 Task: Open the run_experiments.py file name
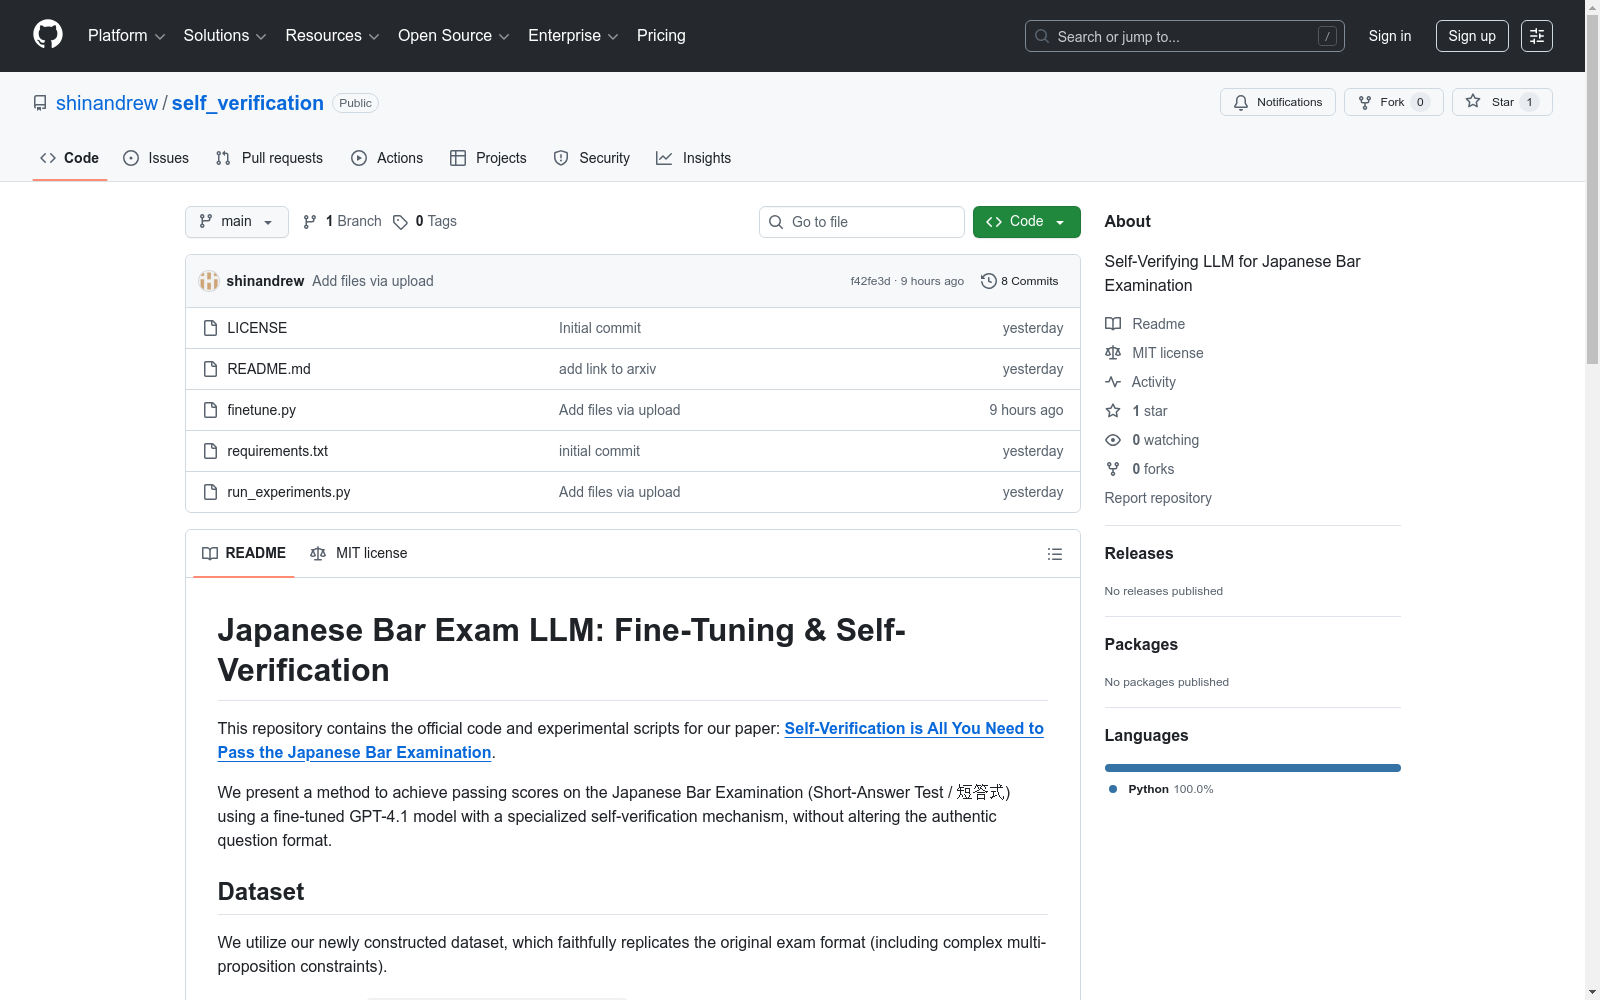click(289, 492)
